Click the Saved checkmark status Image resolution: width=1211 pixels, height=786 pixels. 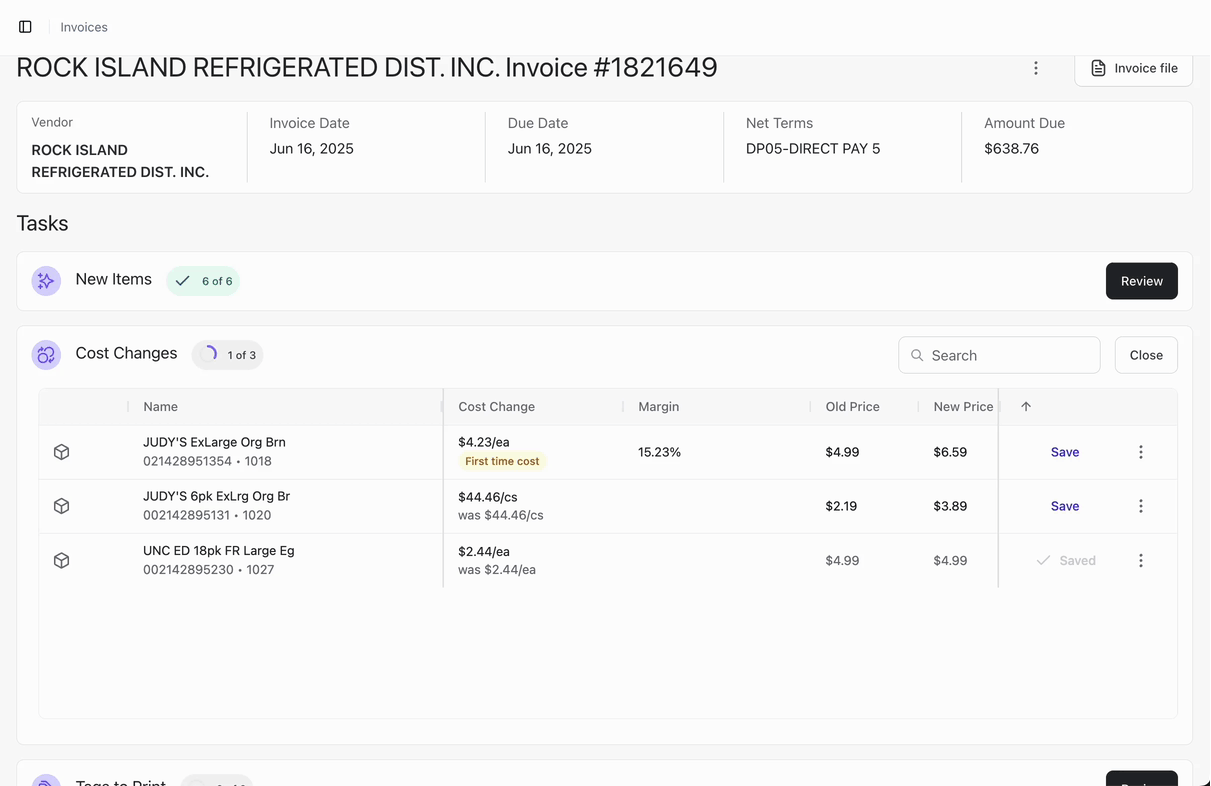[1066, 561]
